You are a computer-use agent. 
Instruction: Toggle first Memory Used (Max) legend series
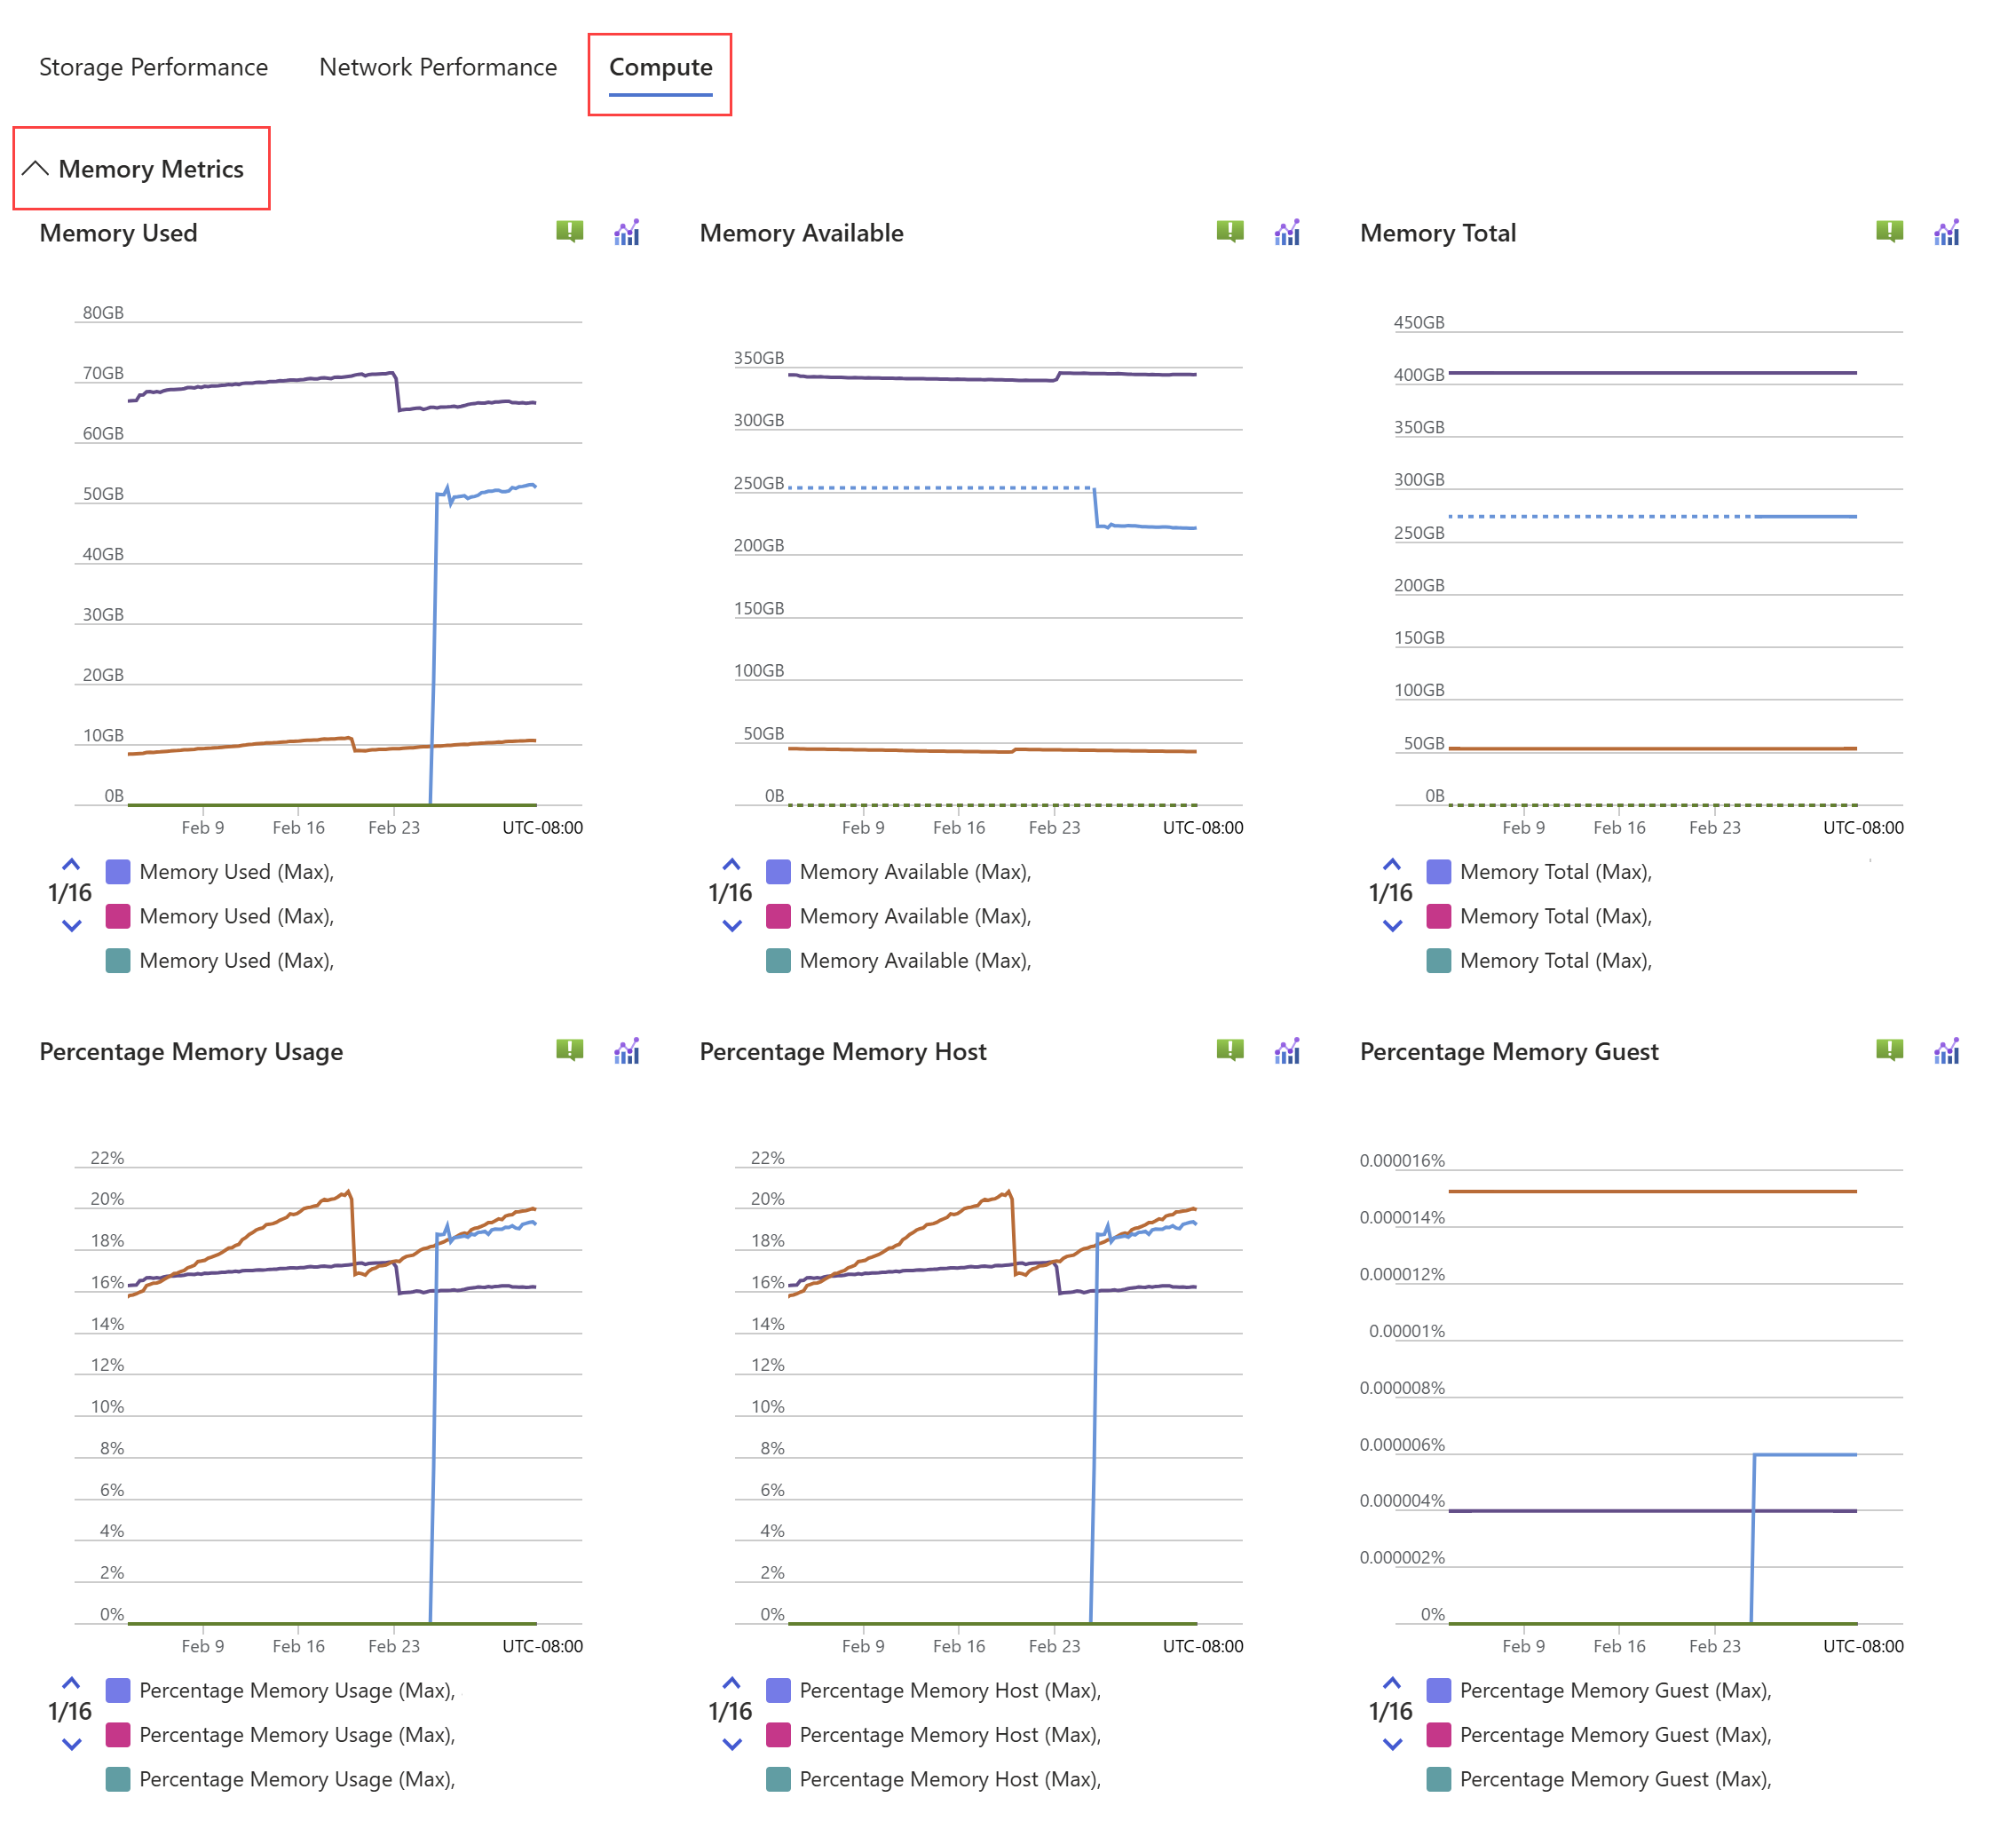click(236, 872)
